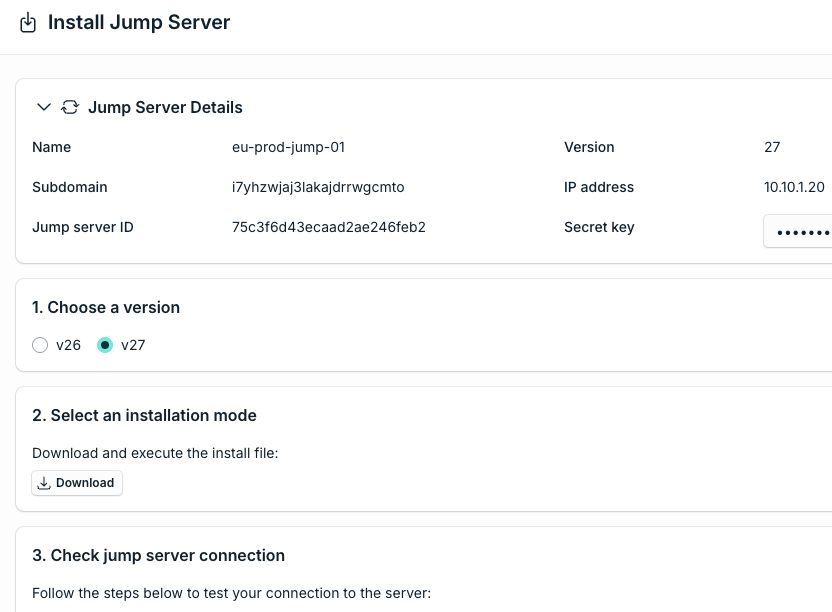Click the Name field label
Image resolution: width=832 pixels, height=612 pixels.
coord(51,147)
